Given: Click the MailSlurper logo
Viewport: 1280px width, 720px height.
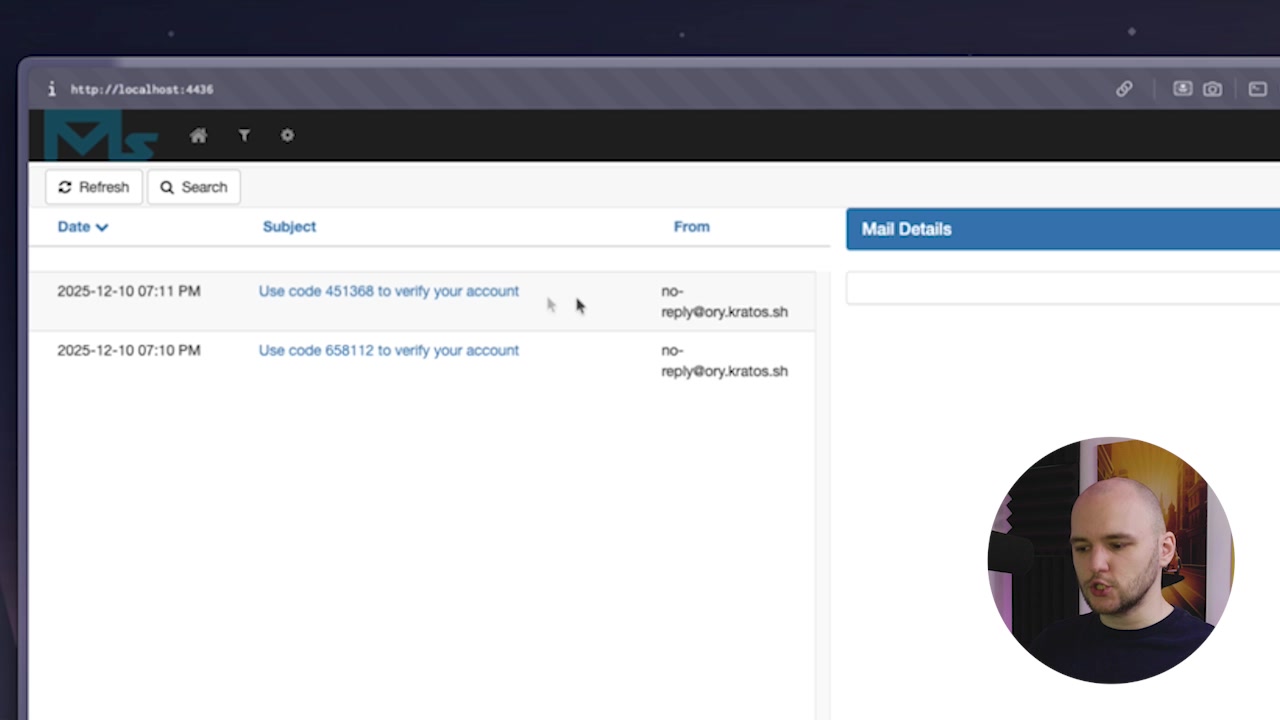Looking at the screenshot, I should point(97,135).
